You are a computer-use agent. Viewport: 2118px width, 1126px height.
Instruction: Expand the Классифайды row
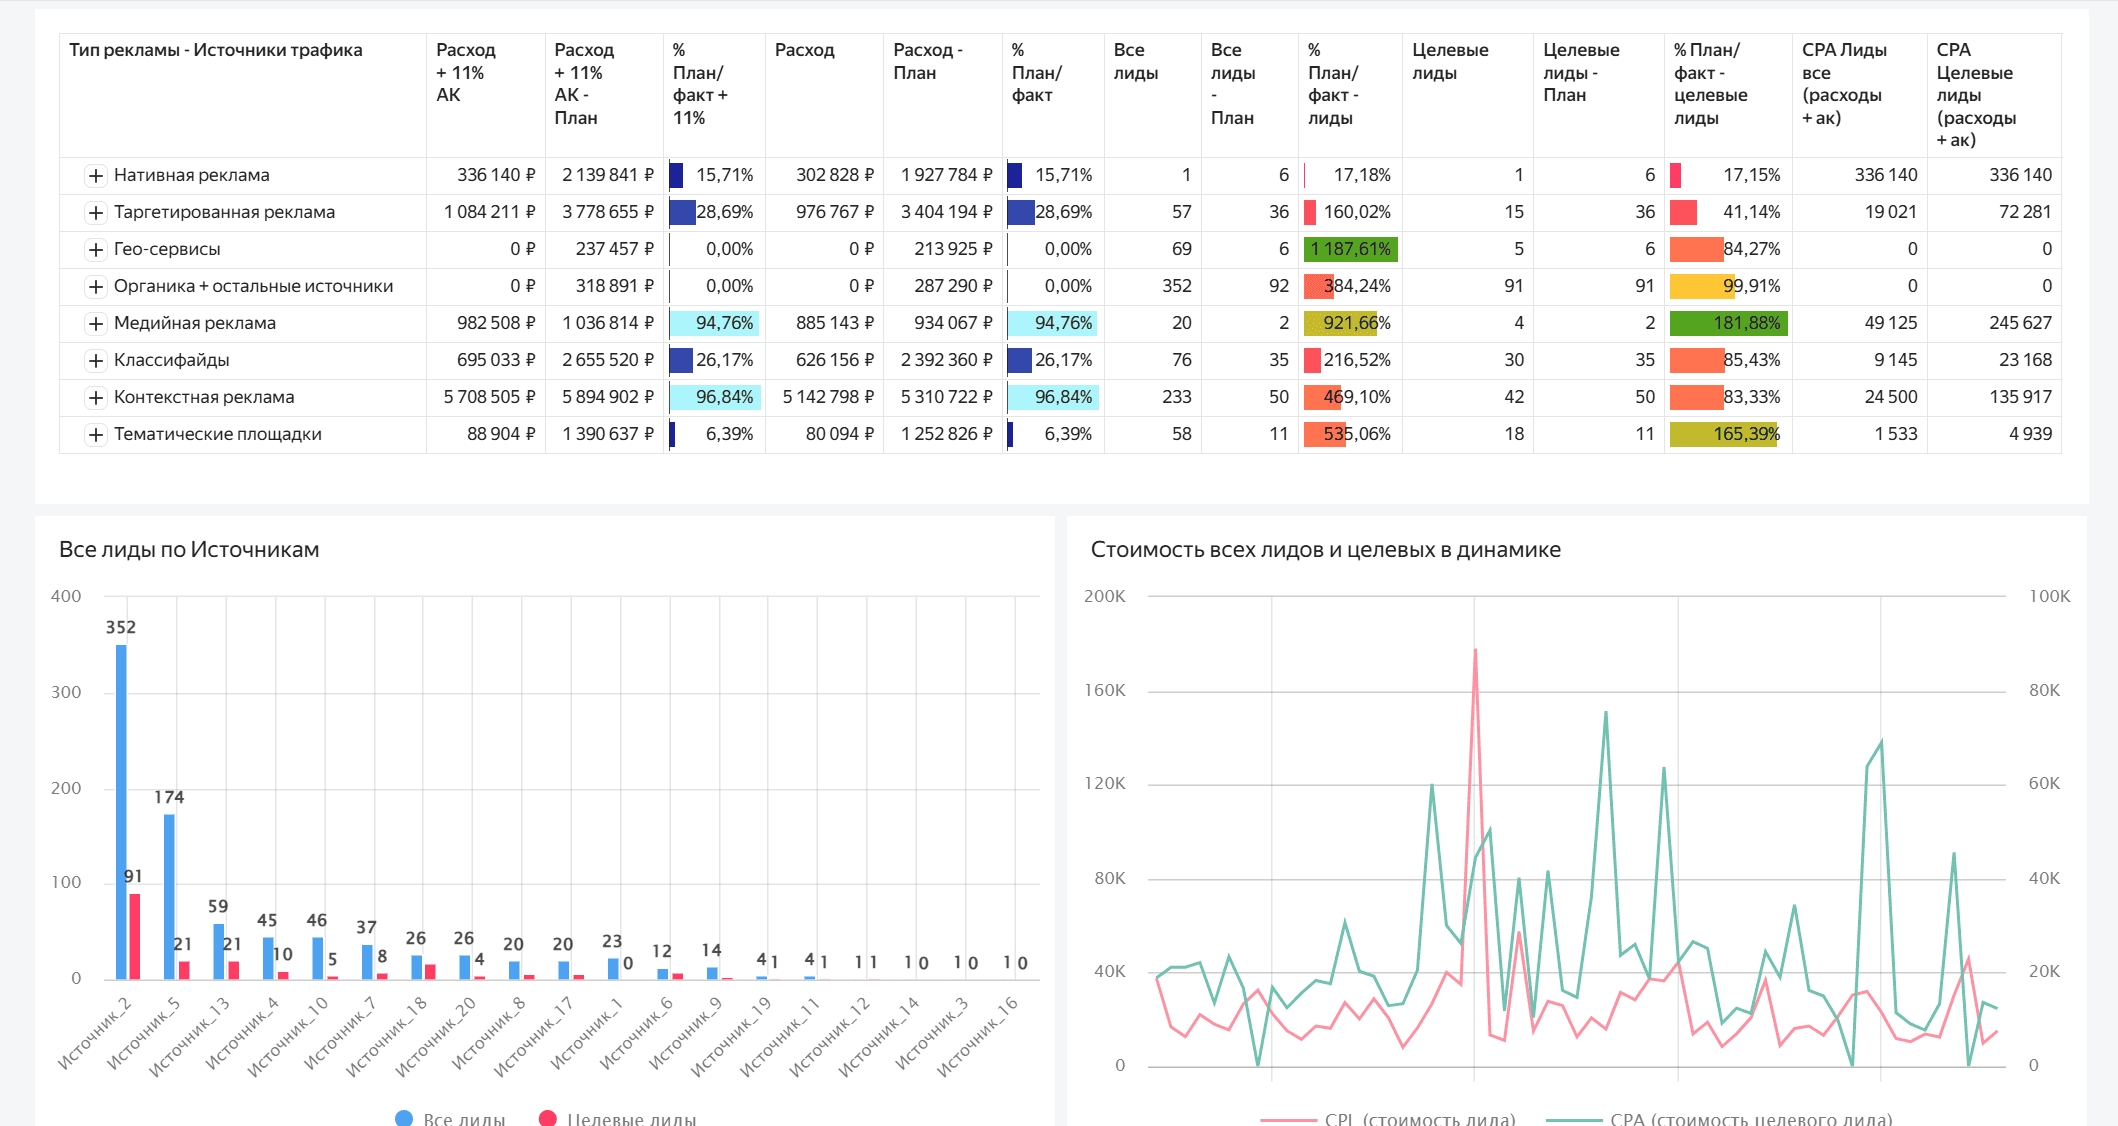point(95,361)
